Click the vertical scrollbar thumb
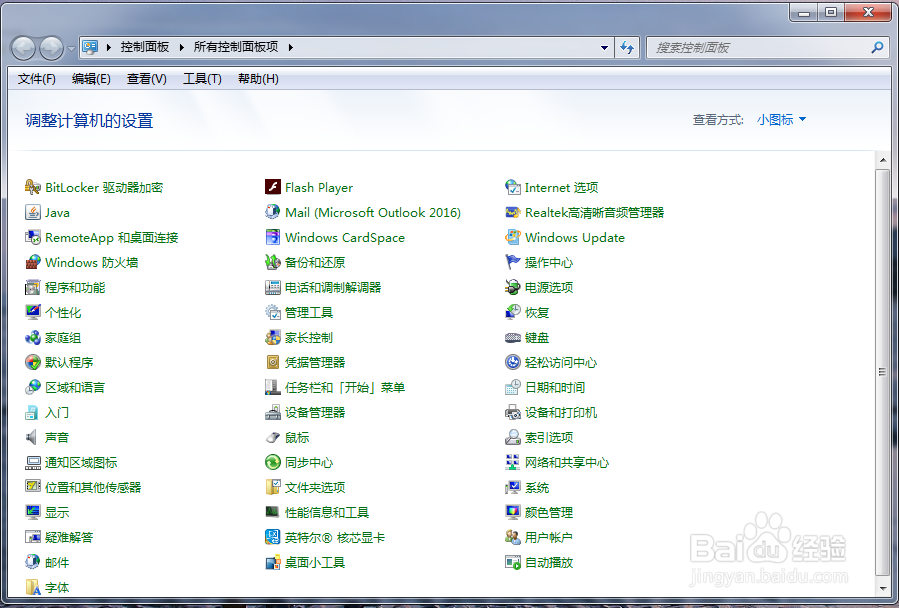 click(883, 373)
